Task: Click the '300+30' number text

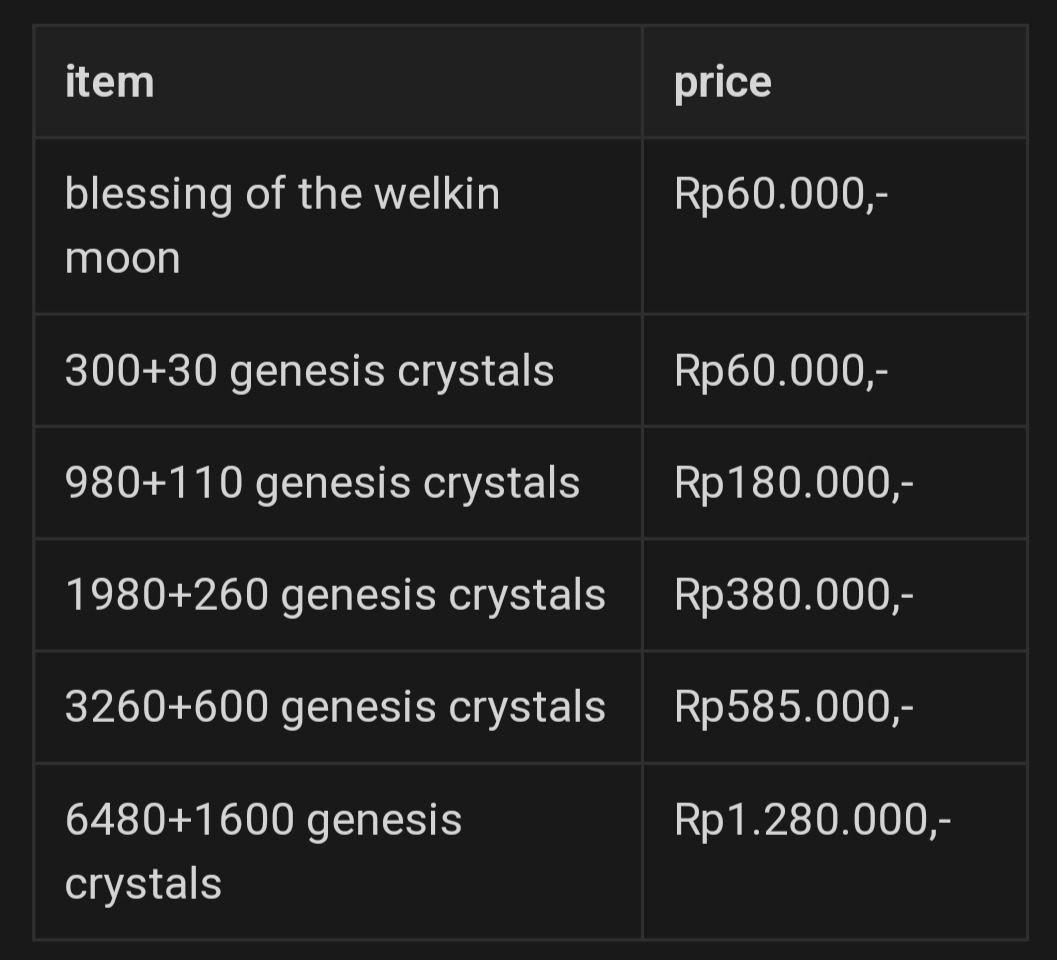Action: tap(141, 371)
